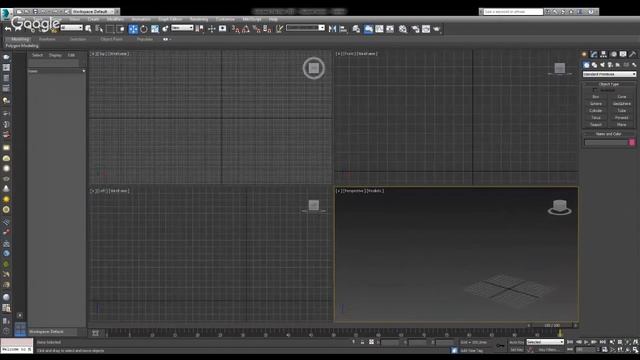Open the Named Selection Sets dropdown

point(305,28)
